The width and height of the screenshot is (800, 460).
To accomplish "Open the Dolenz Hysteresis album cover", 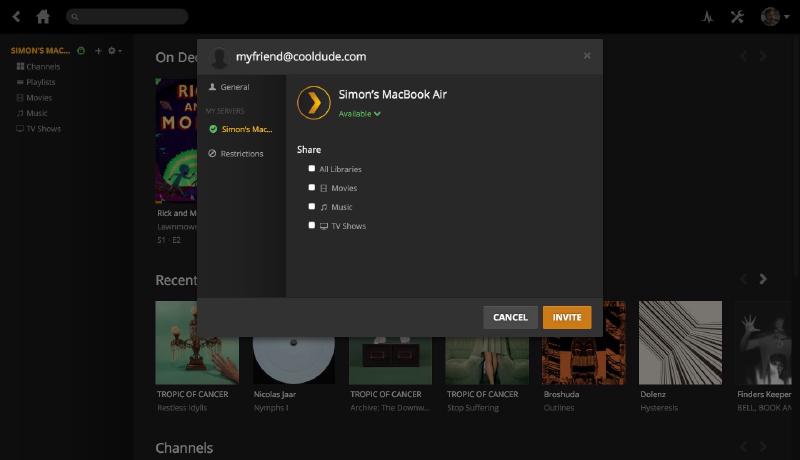I will 680,343.
